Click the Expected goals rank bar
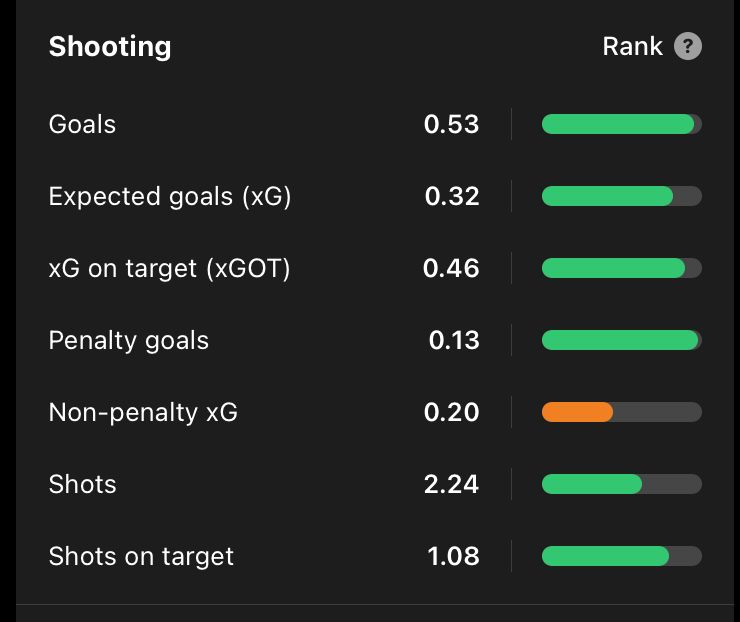The image size is (740, 622). coord(620,196)
